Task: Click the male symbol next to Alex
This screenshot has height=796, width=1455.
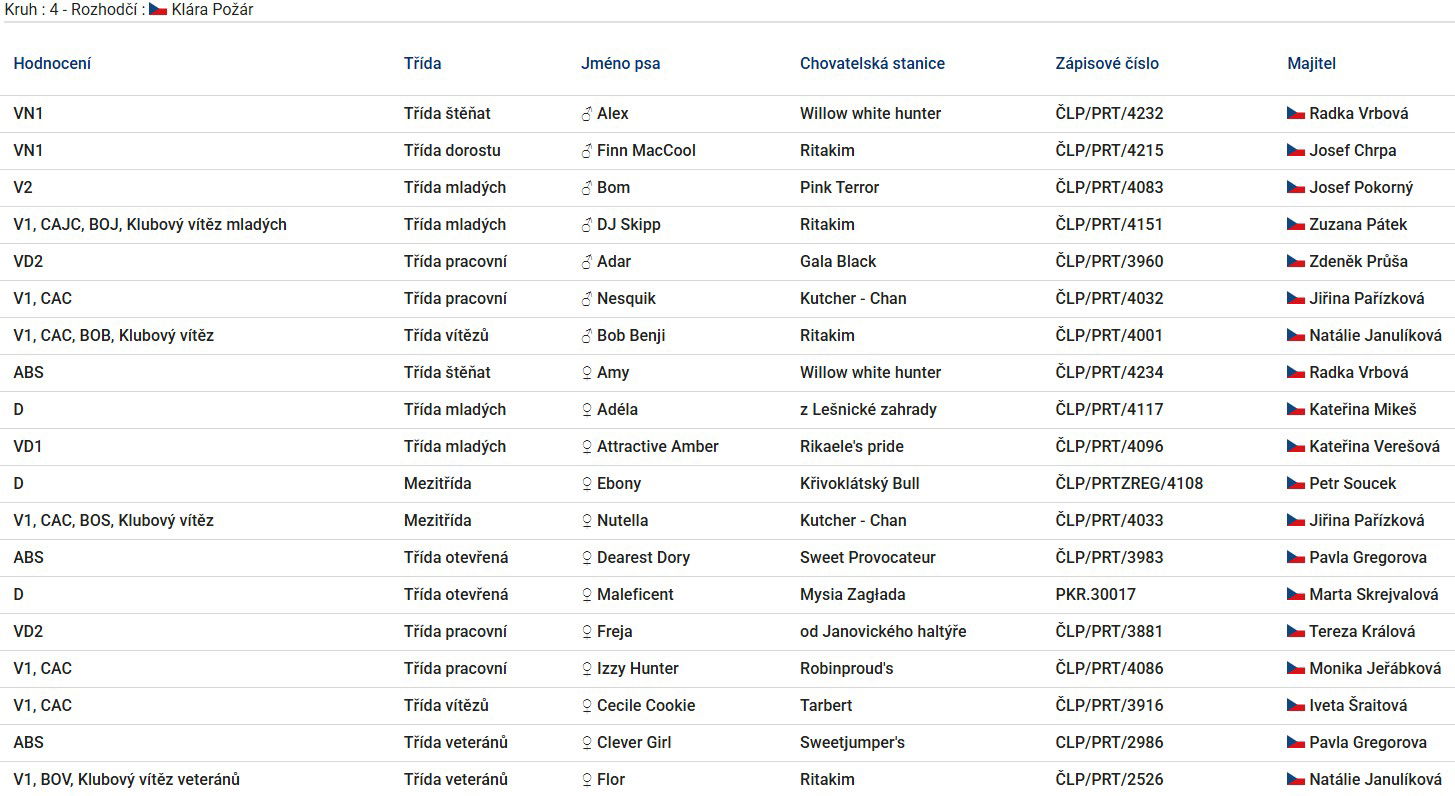Action: [x=587, y=114]
